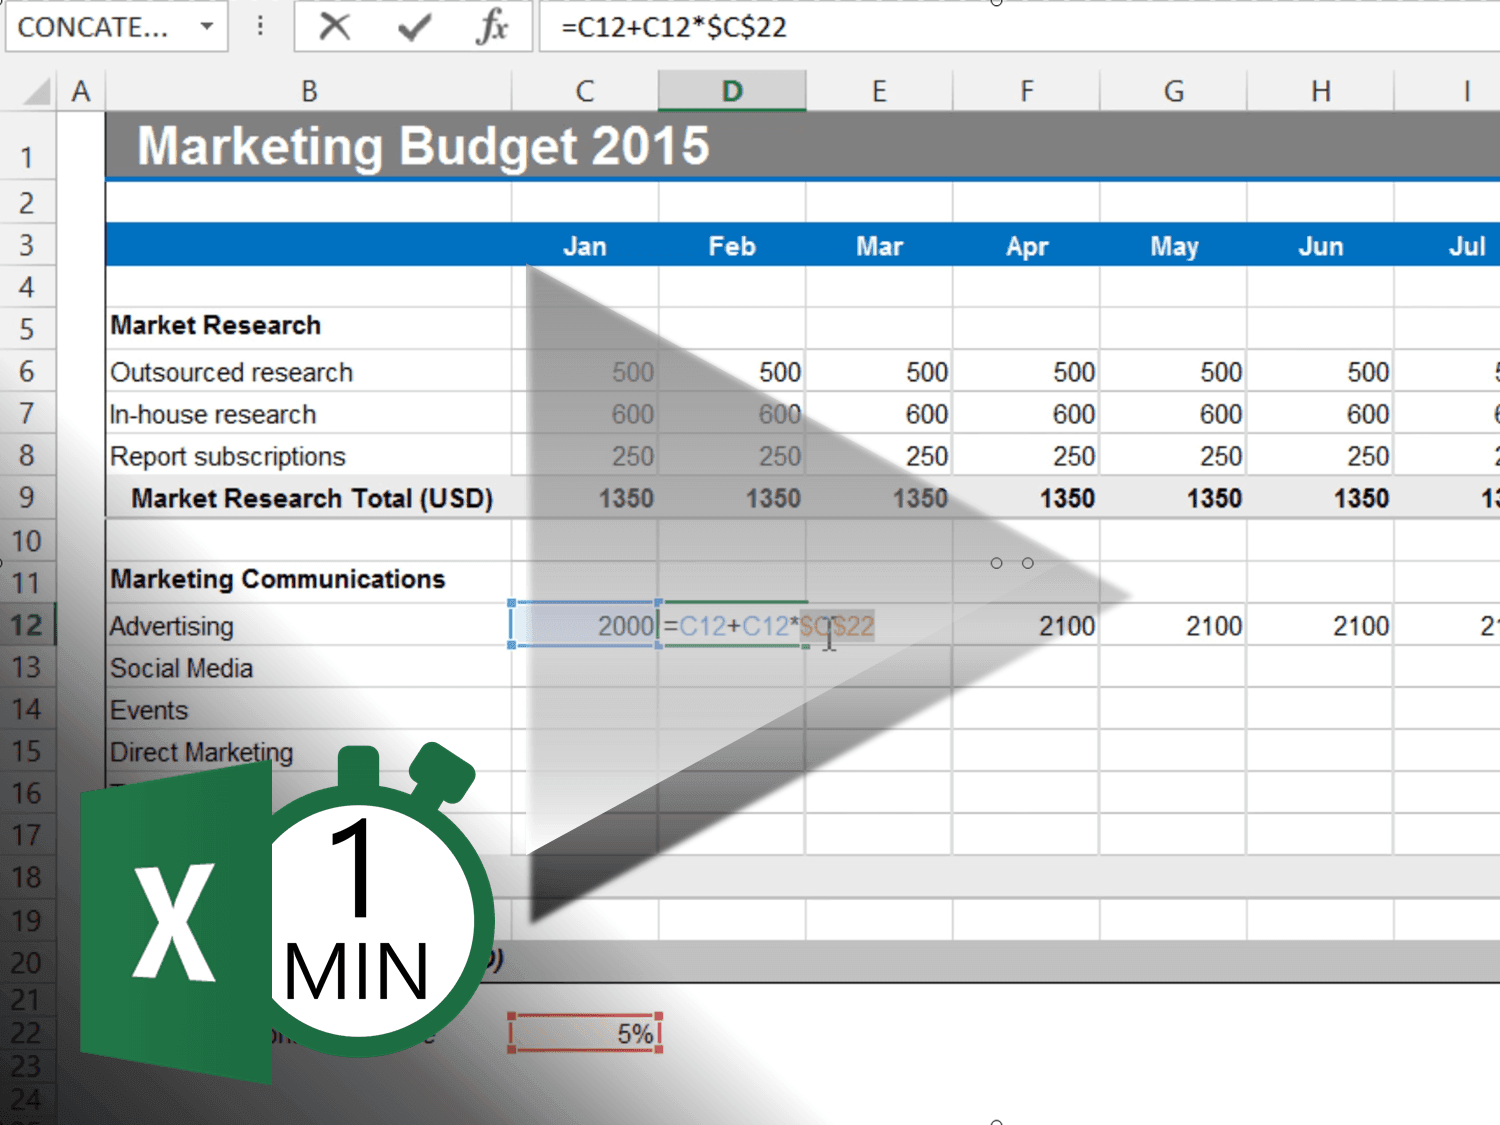Select Mar In-house research 600
Screen dimensions: 1500x1125
[x=879, y=414]
